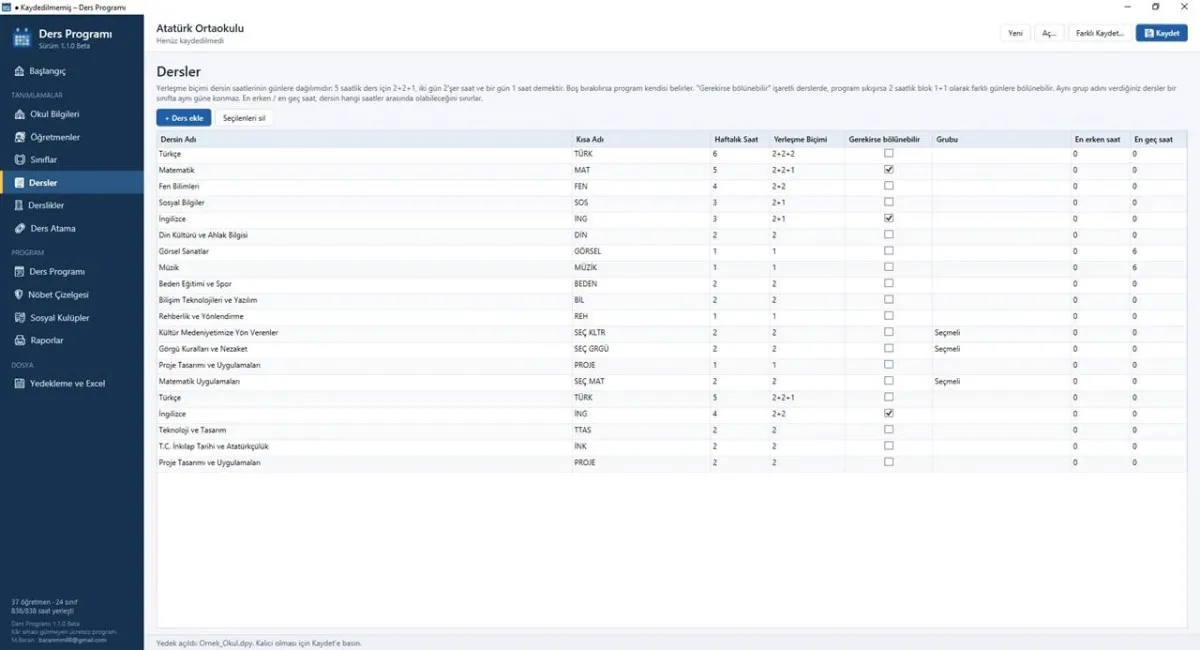The image size is (1200, 650).
Task: Click the Dersler book icon in sidebar
Action: [20, 183]
